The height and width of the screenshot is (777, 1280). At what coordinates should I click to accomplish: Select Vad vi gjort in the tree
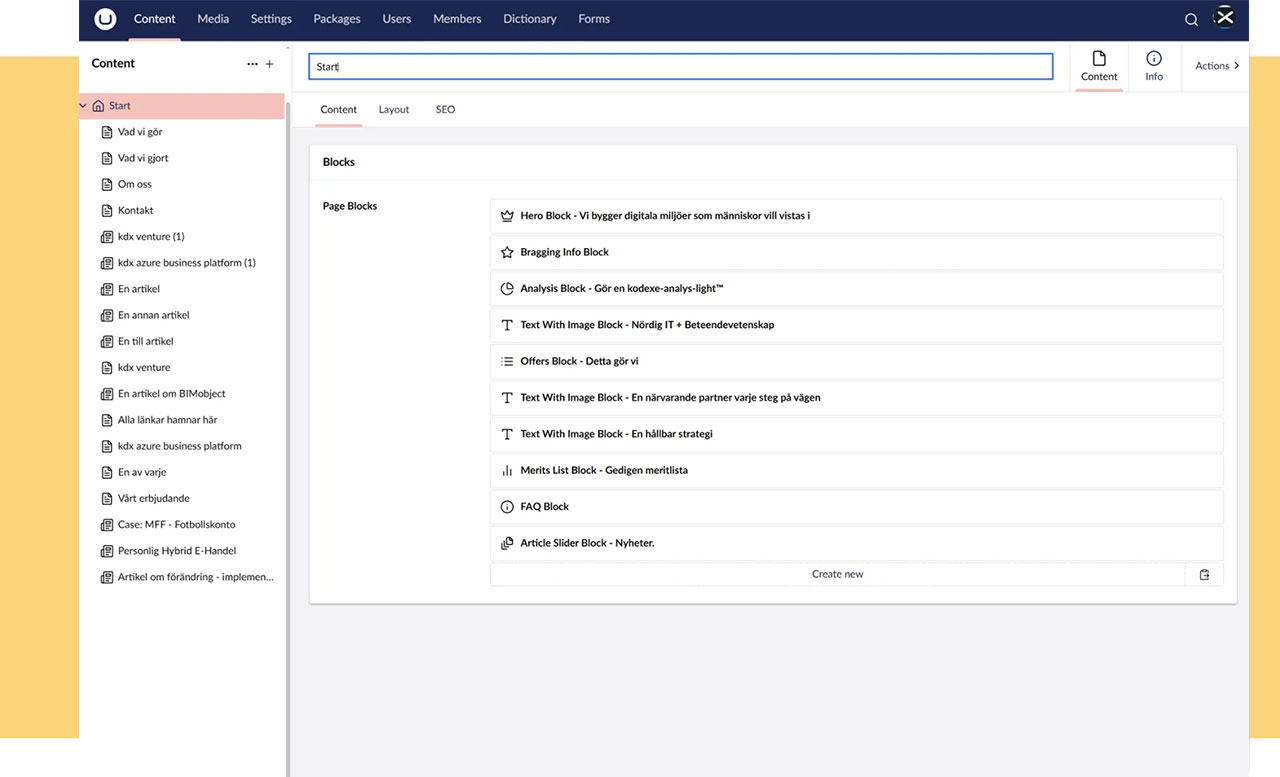143,158
